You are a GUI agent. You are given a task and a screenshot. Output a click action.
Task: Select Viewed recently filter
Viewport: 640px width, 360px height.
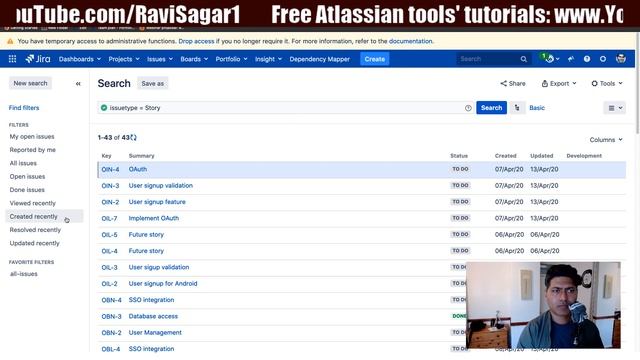pyautogui.click(x=33, y=203)
